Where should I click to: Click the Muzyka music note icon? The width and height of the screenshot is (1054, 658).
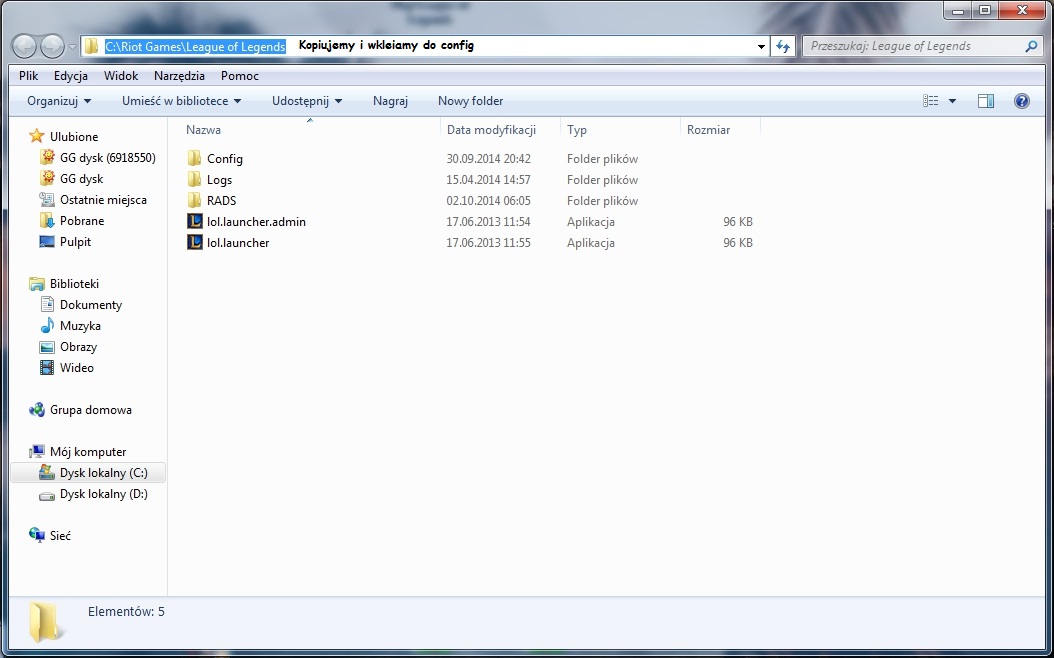(x=47, y=325)
